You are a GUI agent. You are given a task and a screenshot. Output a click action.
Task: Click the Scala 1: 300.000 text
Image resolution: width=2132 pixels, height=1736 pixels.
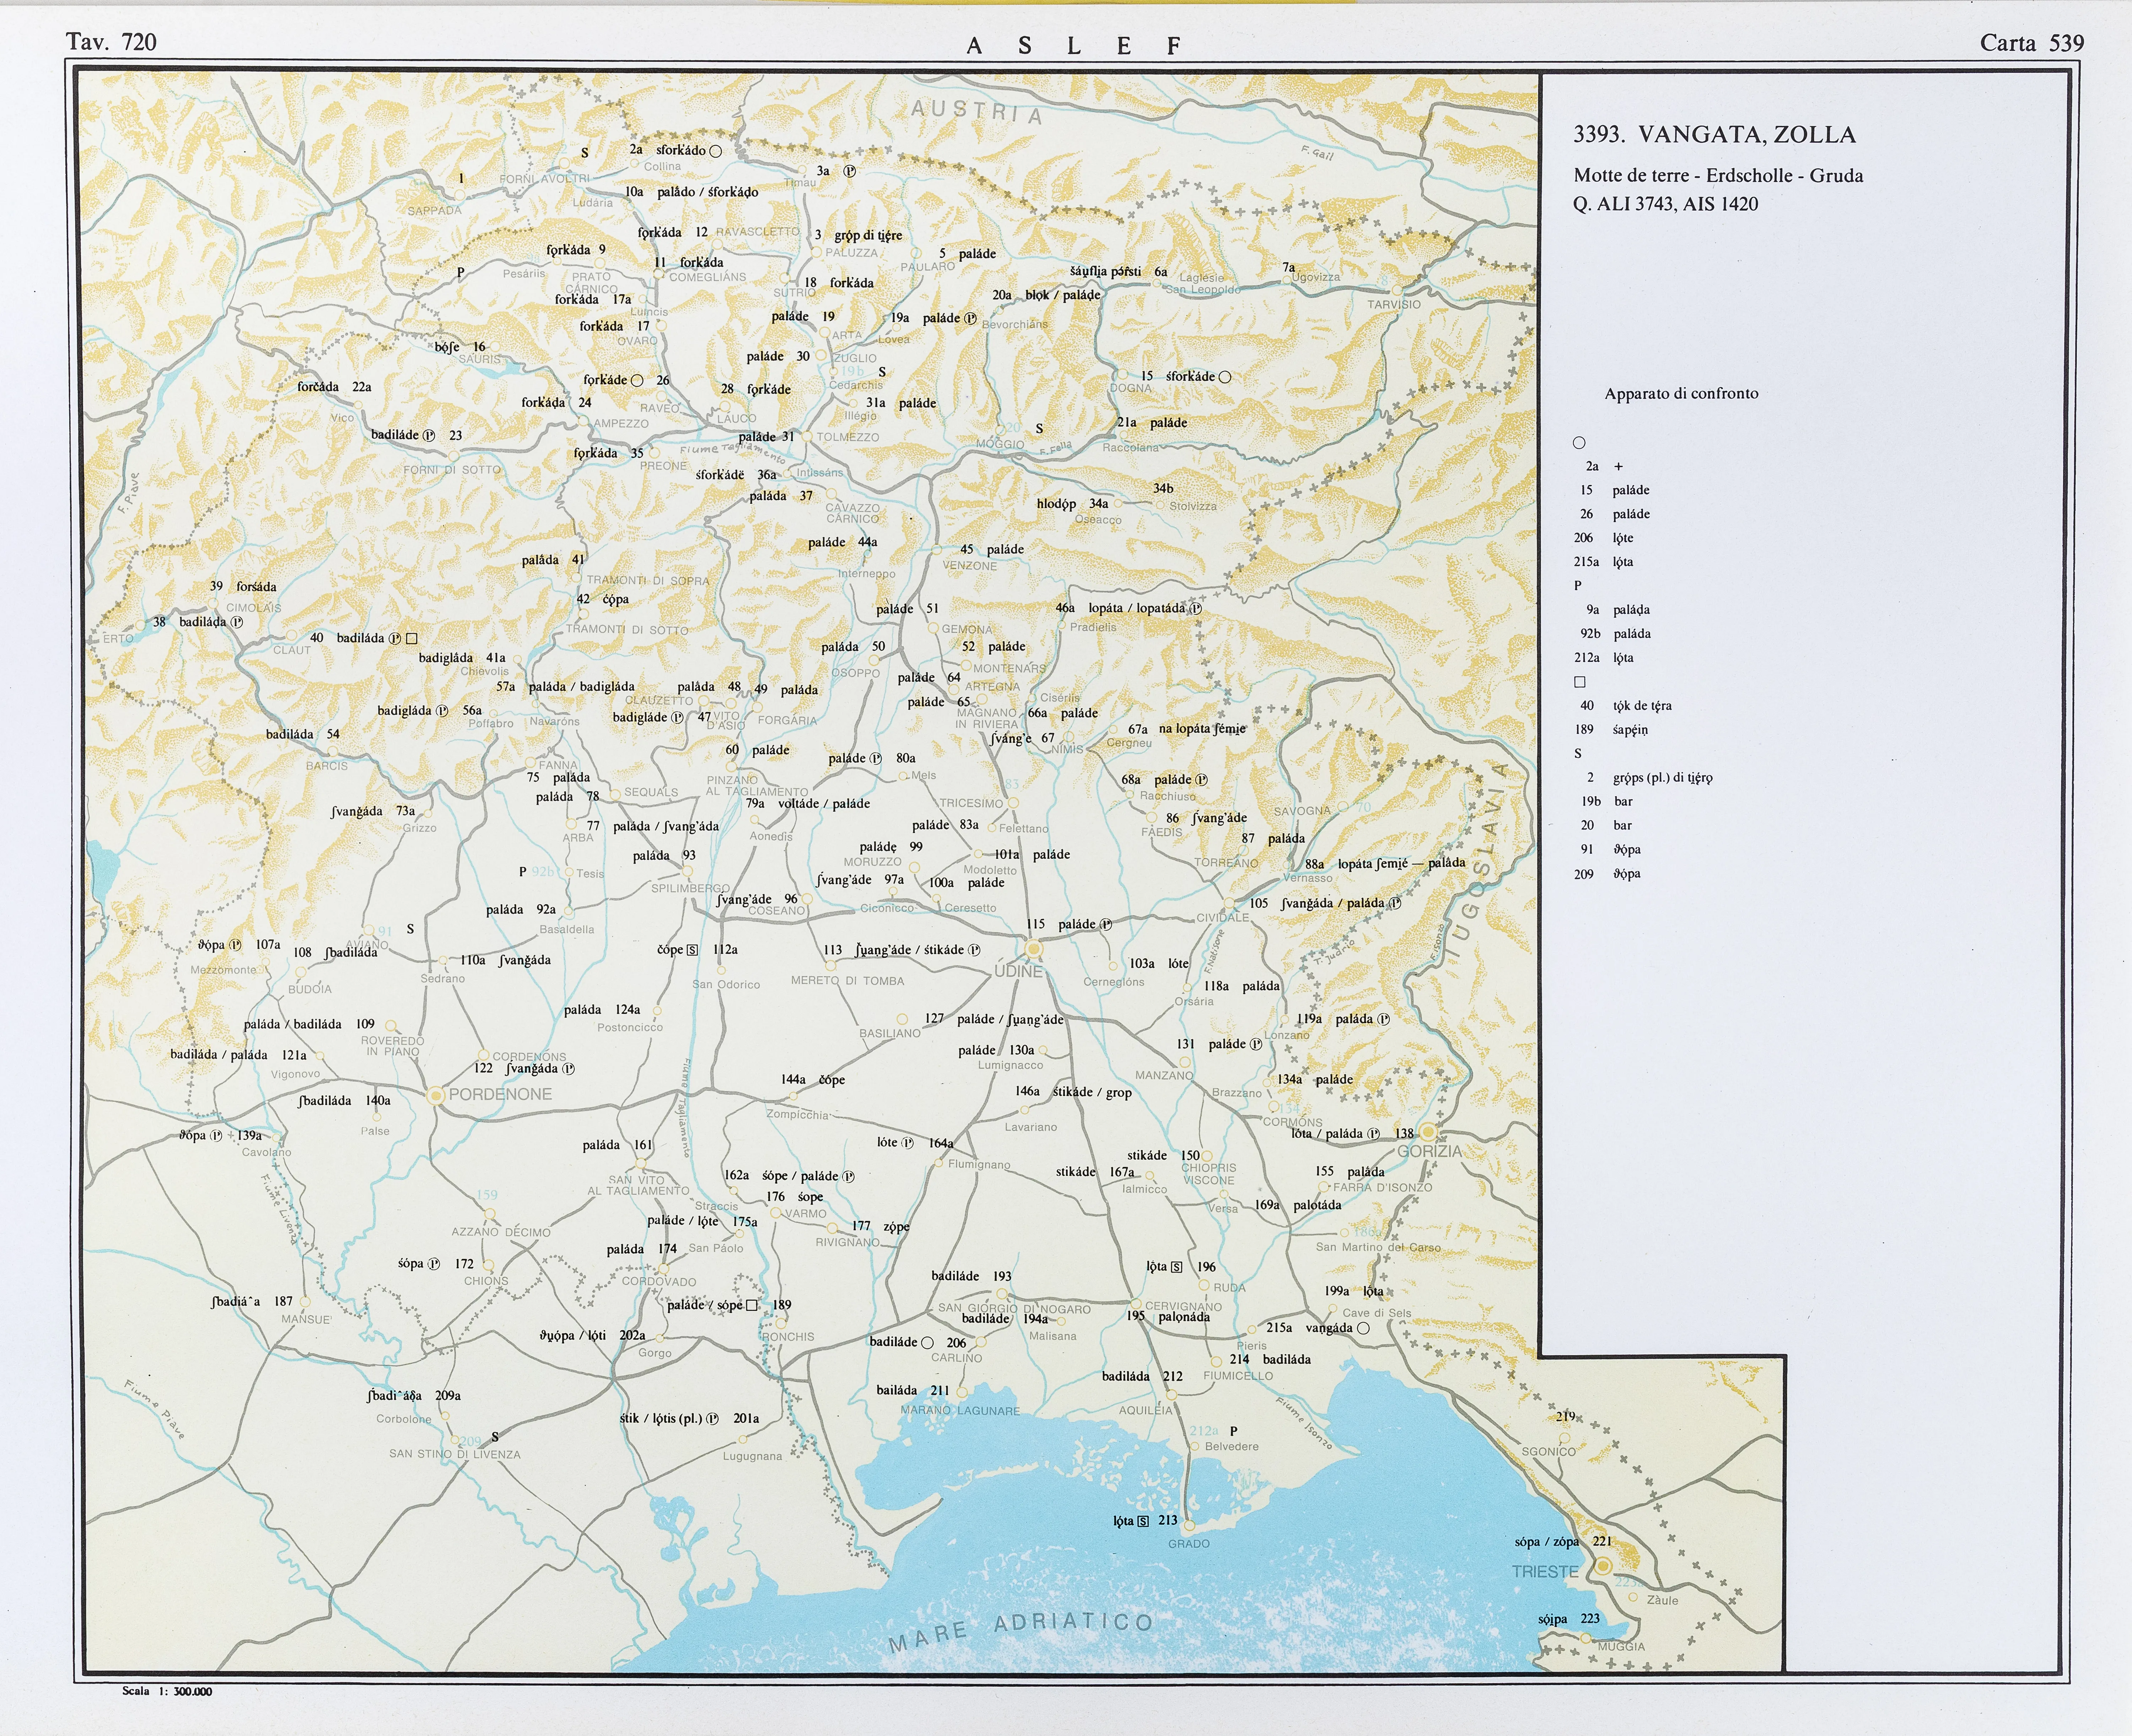[x=167, y=1691]
